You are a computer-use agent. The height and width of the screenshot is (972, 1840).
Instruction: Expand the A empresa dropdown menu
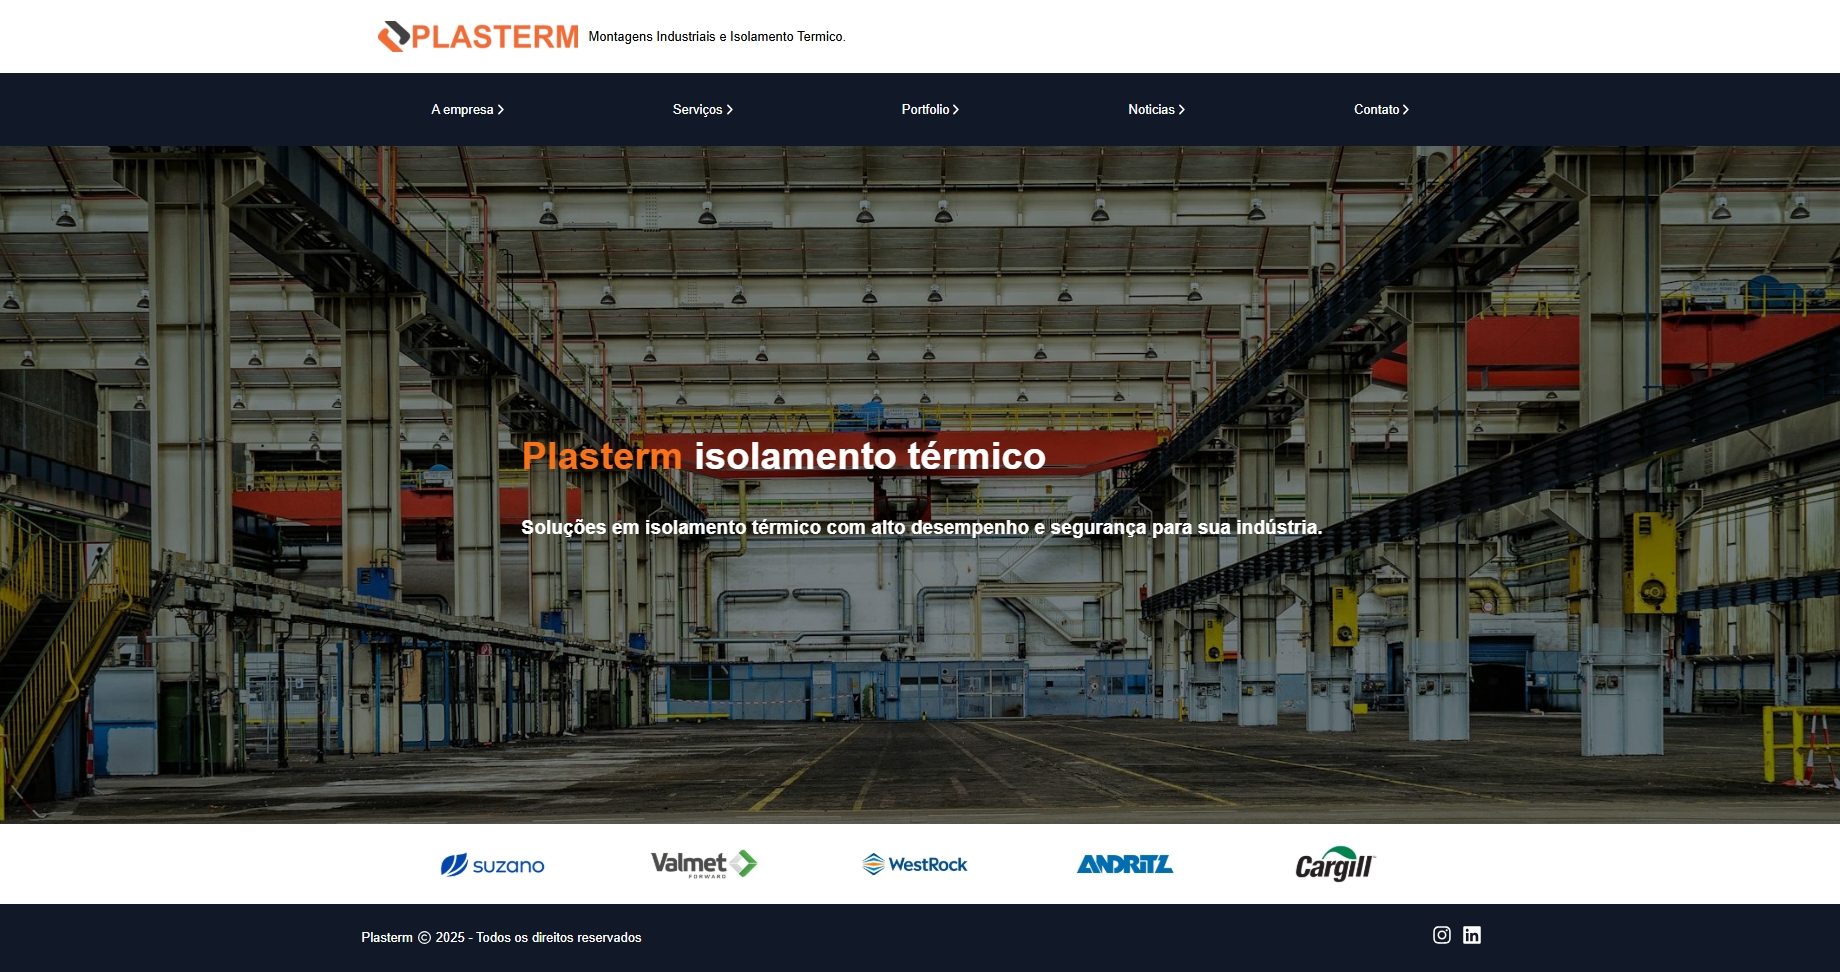[467, 110]
